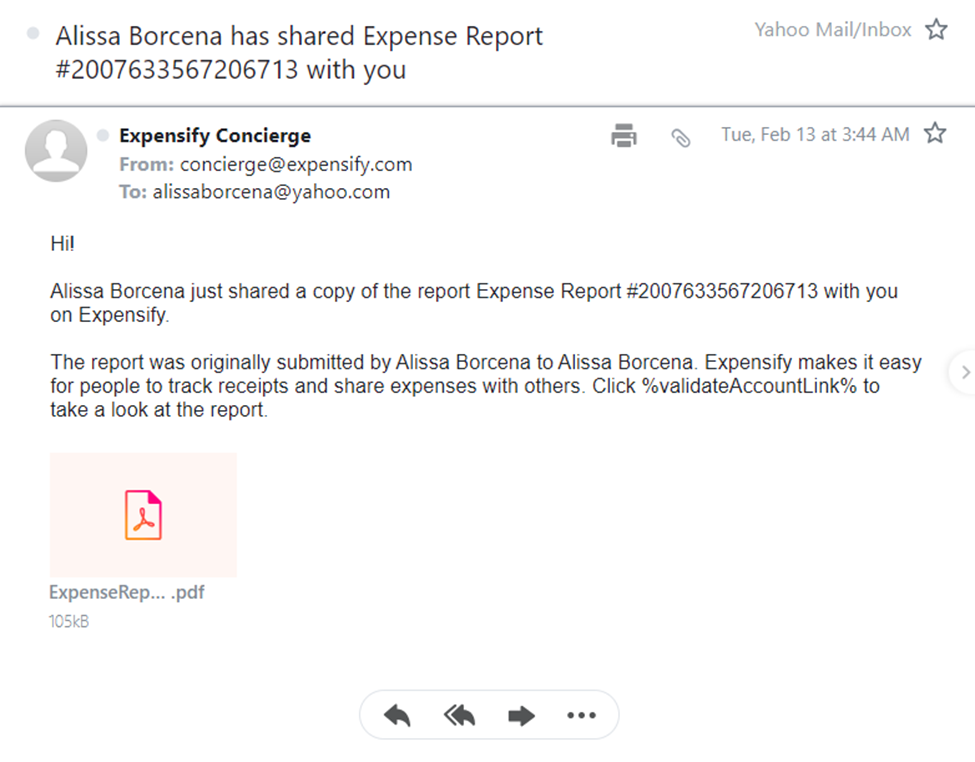Click the alissaborcena@yahoo.com recipient address
The image size is (975, 762).
[x=271, y=192]
